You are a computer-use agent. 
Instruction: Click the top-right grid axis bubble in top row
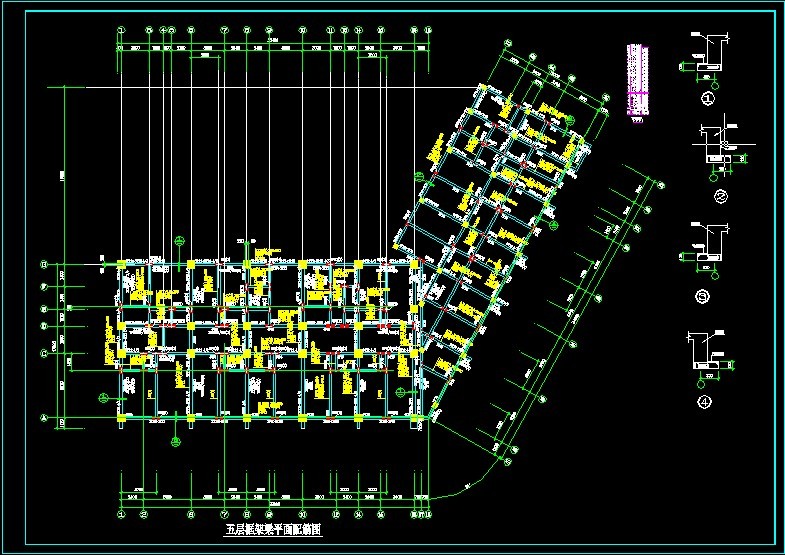click(427, 31)
